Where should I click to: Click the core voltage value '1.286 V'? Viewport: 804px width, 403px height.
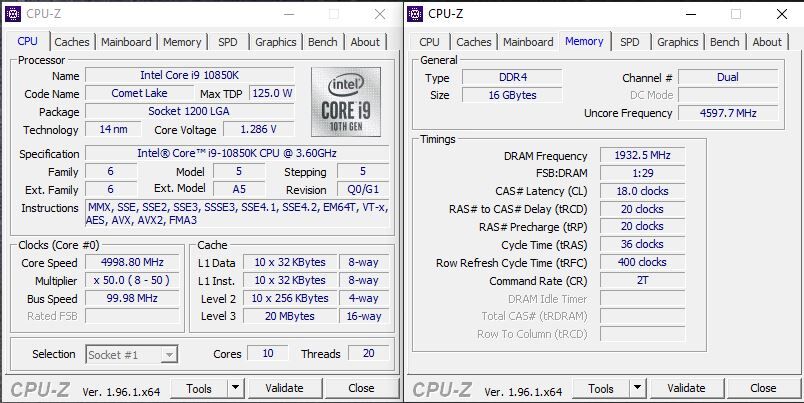coord(259,129)
